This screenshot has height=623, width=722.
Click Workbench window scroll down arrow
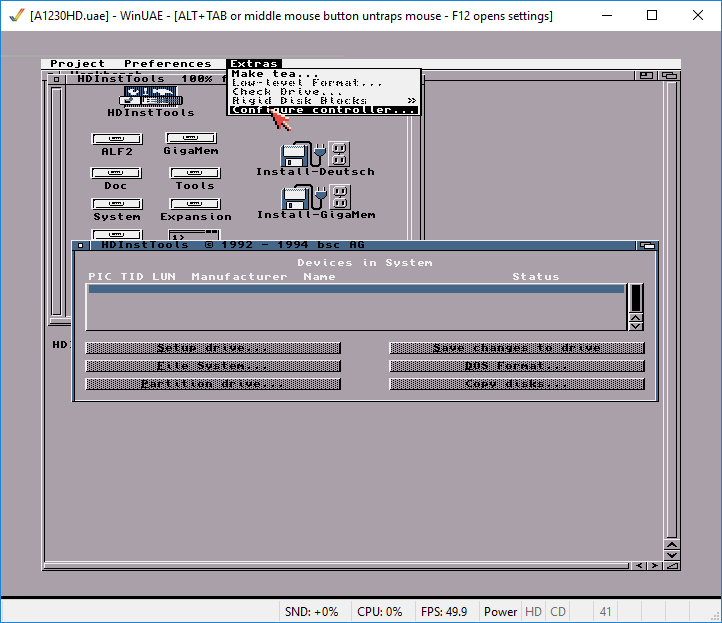pyautogui.click(x=672, y=555)
